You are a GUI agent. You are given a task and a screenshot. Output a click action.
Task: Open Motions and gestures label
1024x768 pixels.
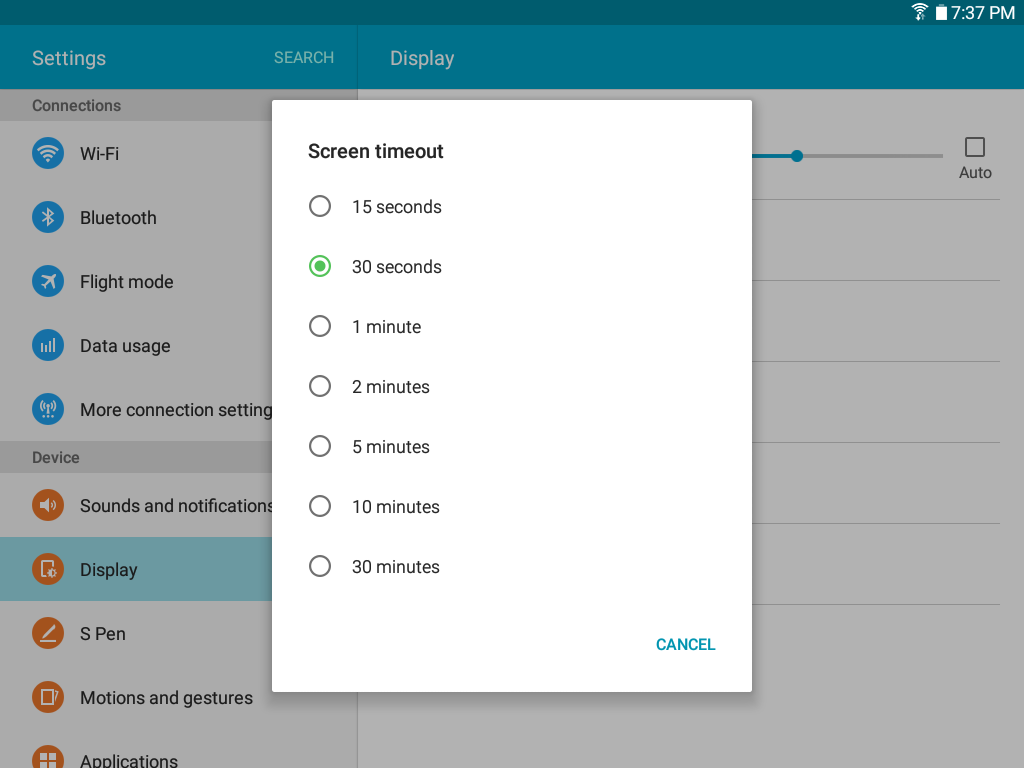pyautogui.click(x=166, y=697)
